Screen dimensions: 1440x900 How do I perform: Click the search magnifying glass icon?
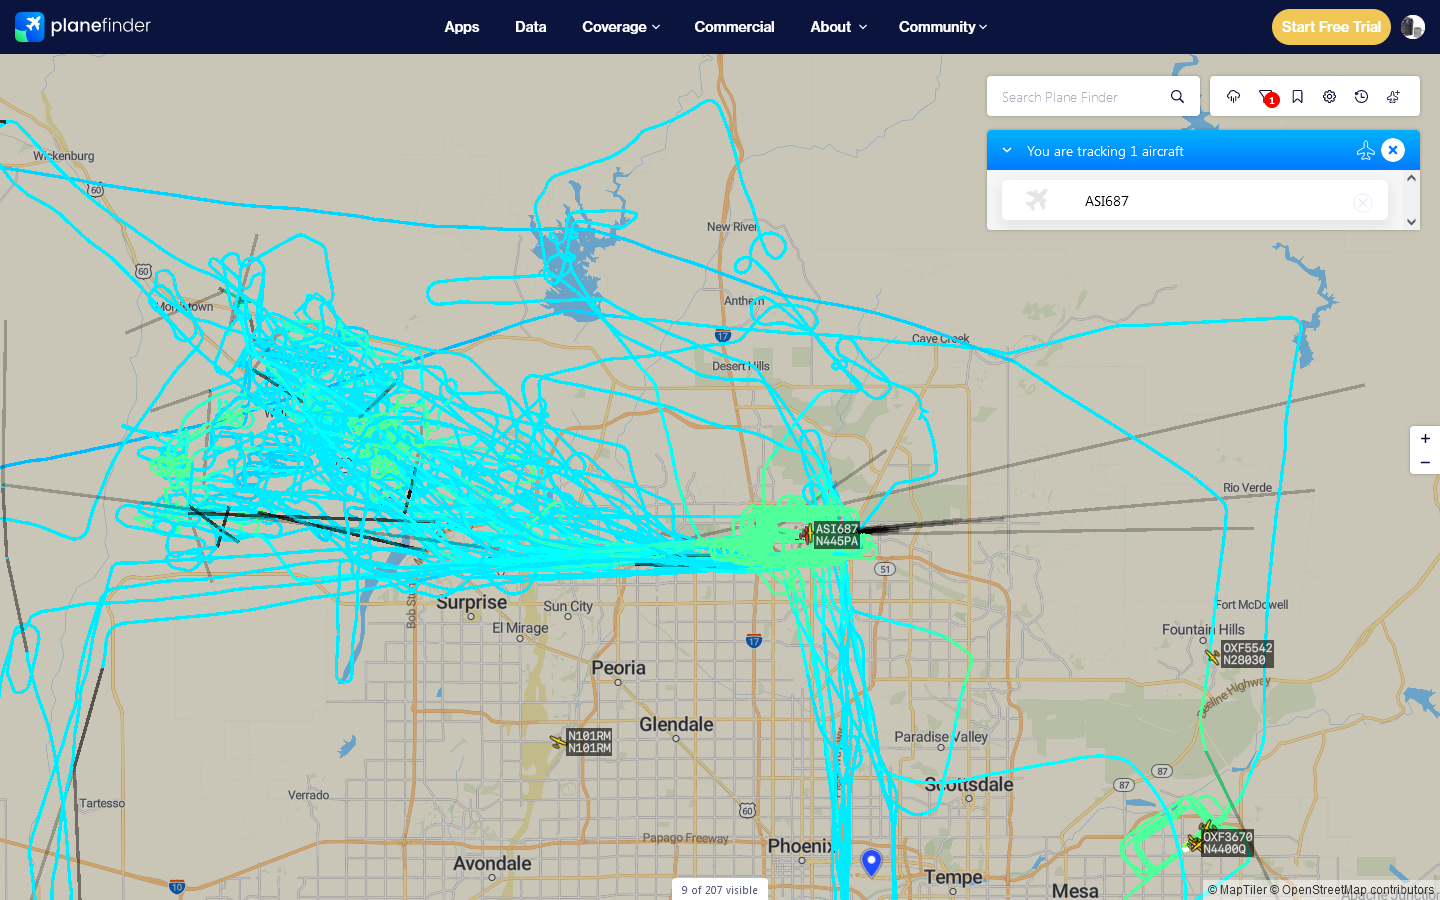[1177, 97]
